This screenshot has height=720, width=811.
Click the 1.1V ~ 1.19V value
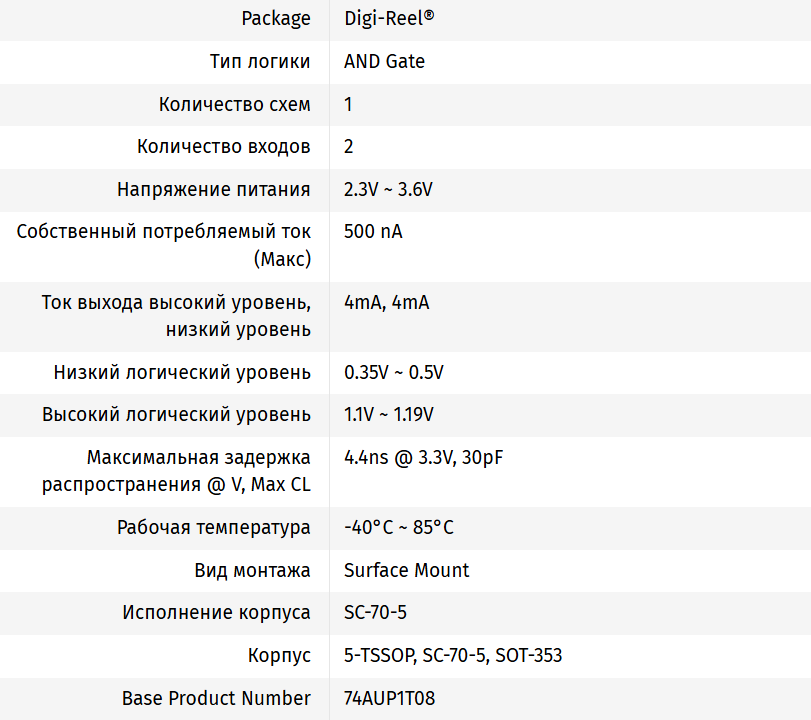click(388, 415)
